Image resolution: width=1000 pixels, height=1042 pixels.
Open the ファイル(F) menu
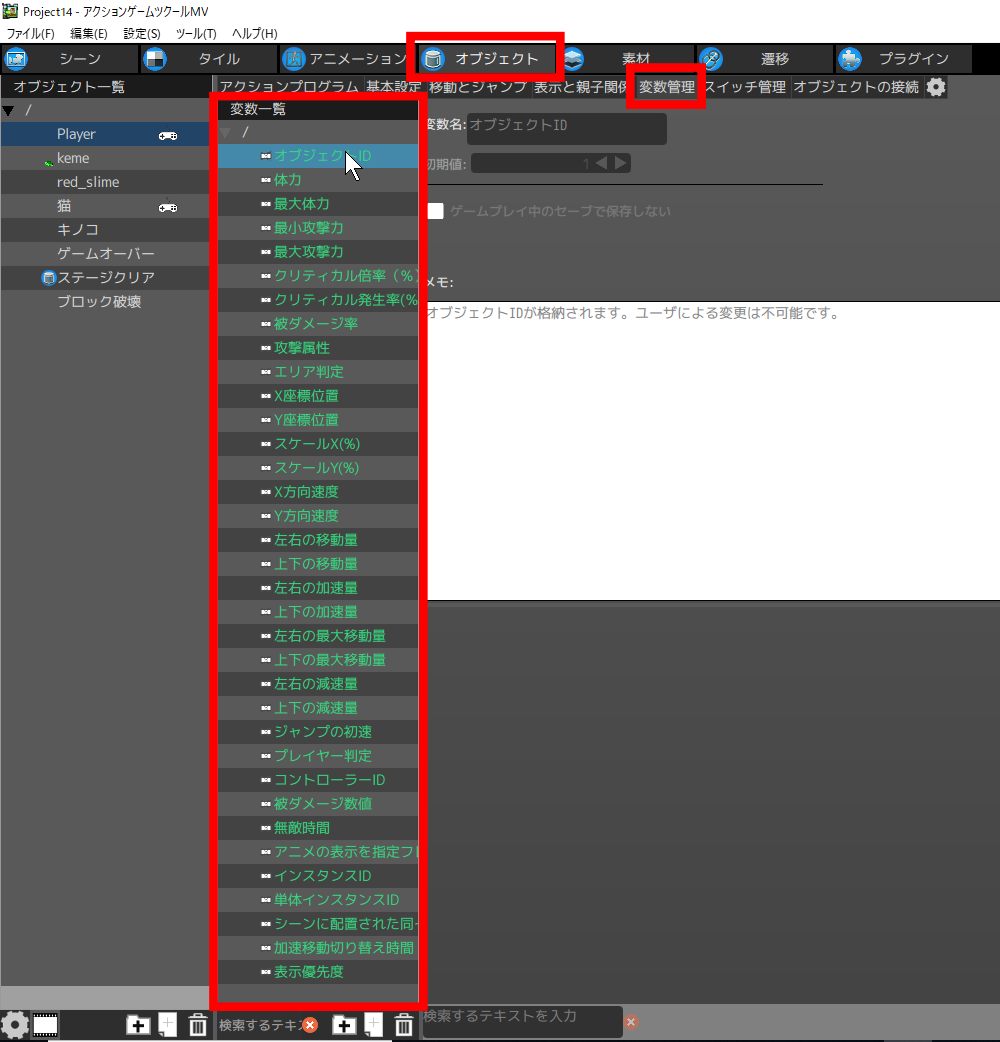(30, 33)
